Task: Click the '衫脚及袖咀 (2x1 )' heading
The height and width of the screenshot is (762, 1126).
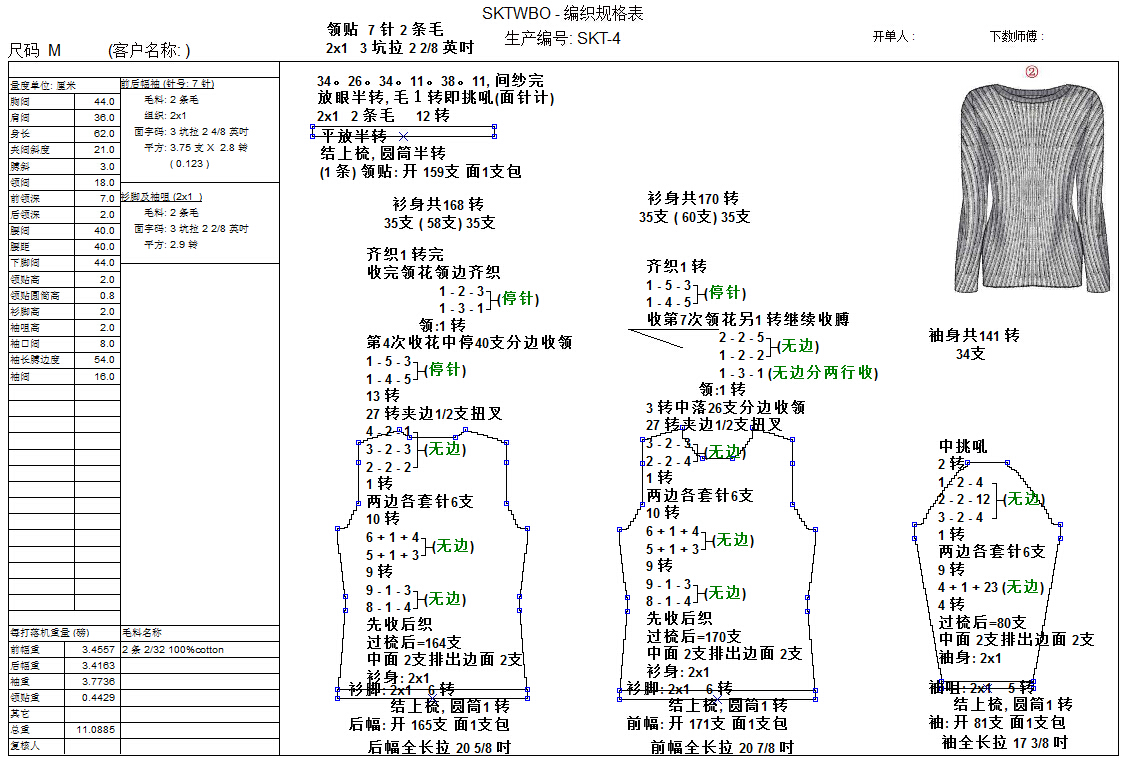Action: (162, 197)
